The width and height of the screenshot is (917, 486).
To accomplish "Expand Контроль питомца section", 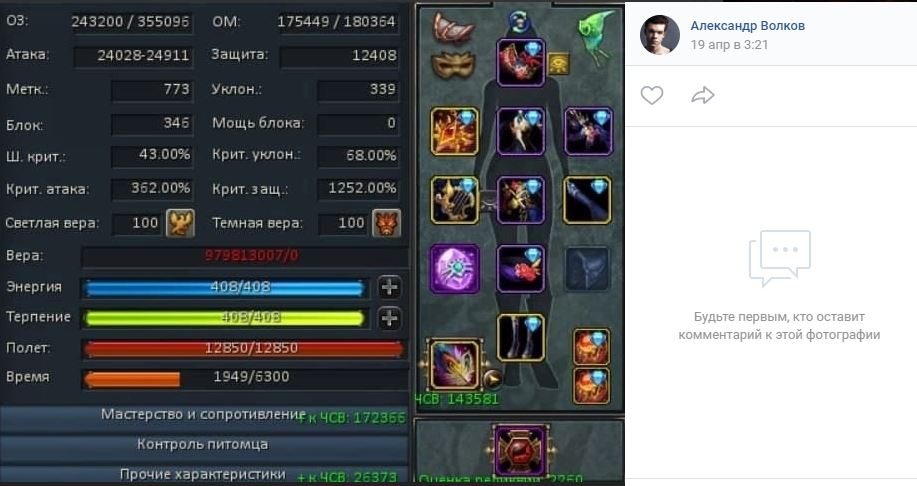I will [x=204, y=444].
